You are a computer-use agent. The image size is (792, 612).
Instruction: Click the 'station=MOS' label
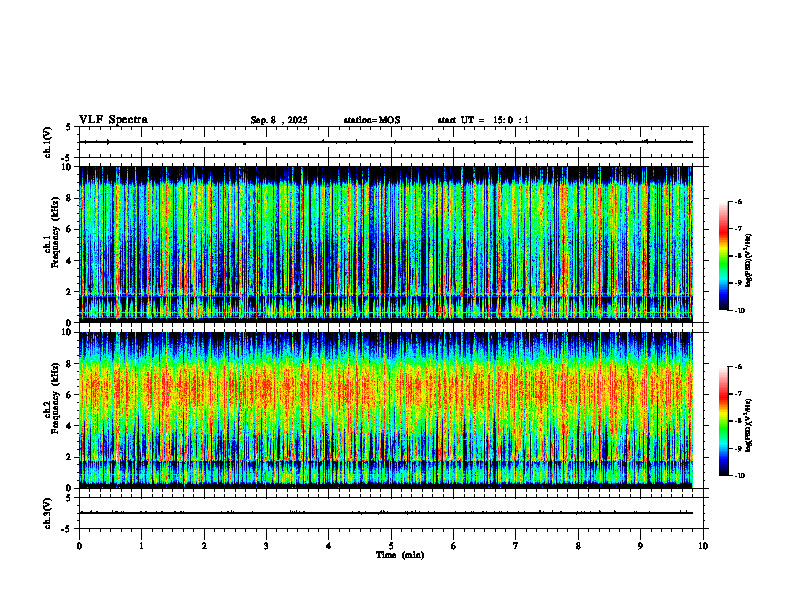pos(372,120)
